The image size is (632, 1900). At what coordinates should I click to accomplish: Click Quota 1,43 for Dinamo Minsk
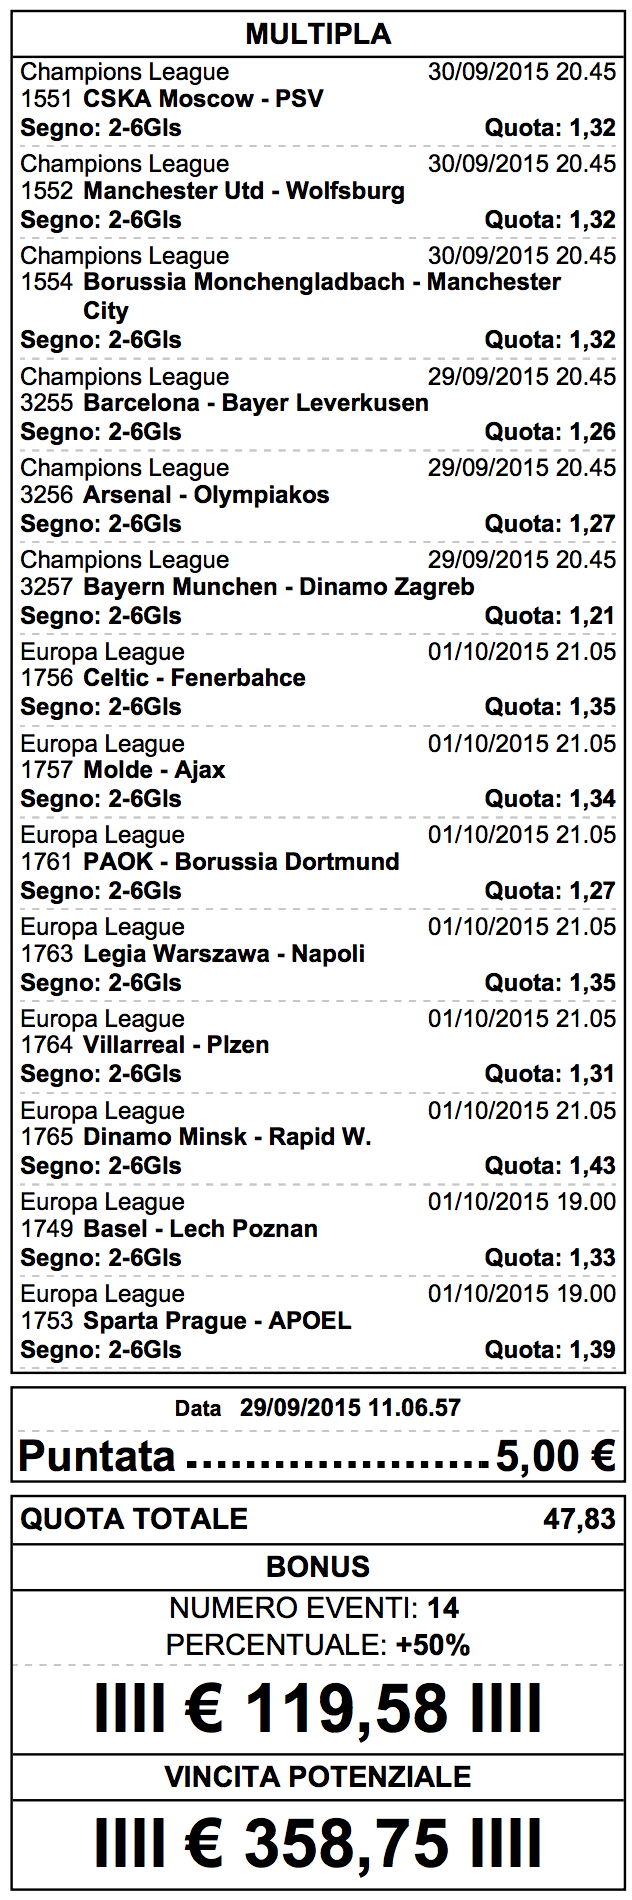pyautogui.click(x=550, y=1166)
